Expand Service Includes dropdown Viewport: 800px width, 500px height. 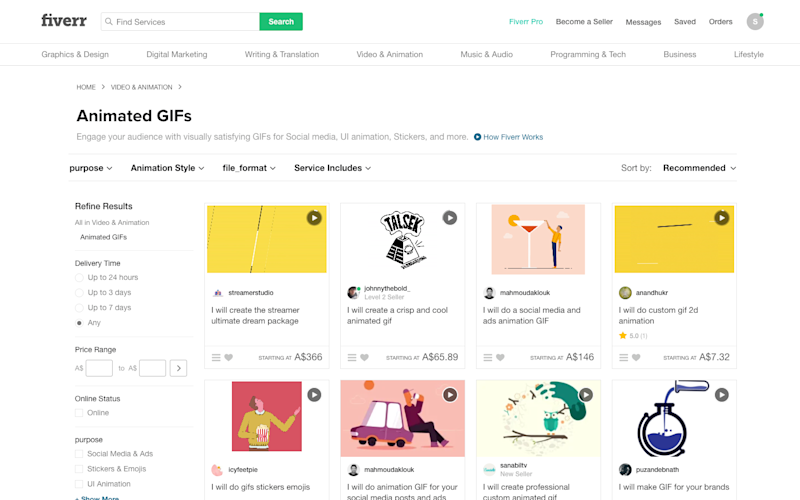pyautogui.click(x=333, y=168)
